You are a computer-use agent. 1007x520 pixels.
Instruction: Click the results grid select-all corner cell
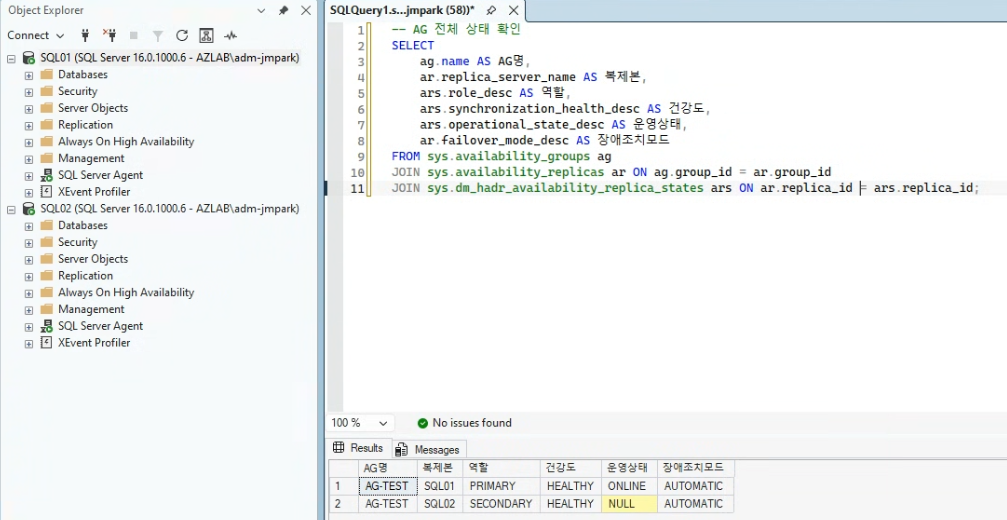pos(344,468)
